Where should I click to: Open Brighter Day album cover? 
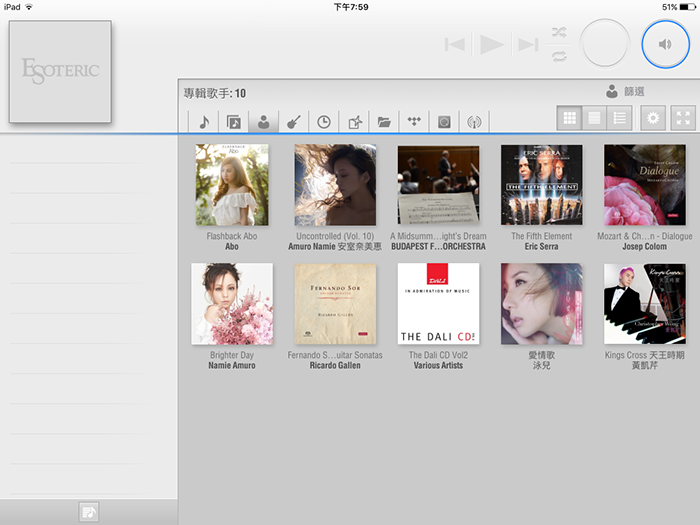232,304
